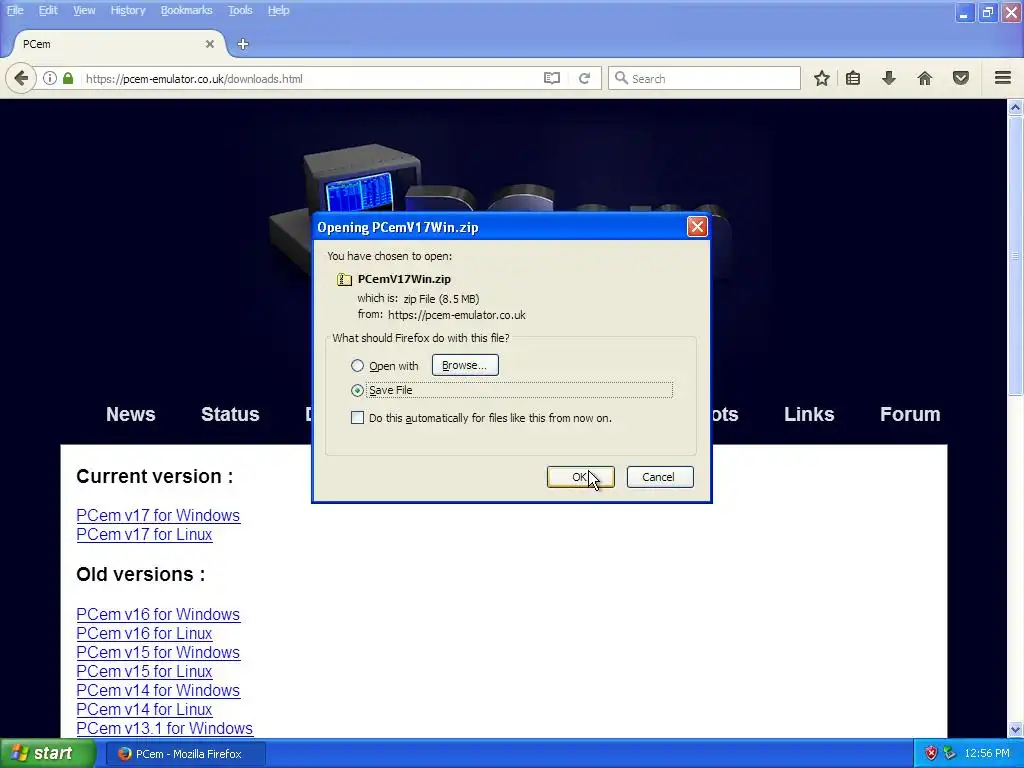
Task: Open the History menu
Action: (127, 10)
